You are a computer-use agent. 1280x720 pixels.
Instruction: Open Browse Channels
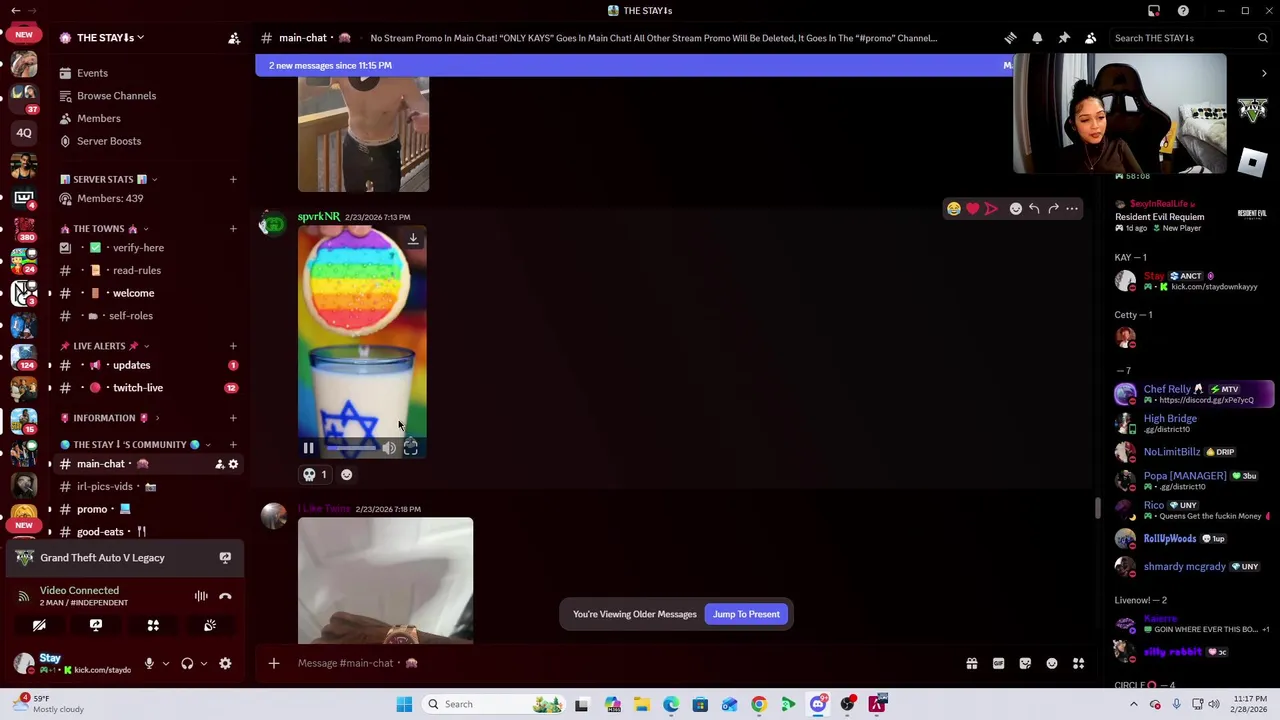coord(116,96)
